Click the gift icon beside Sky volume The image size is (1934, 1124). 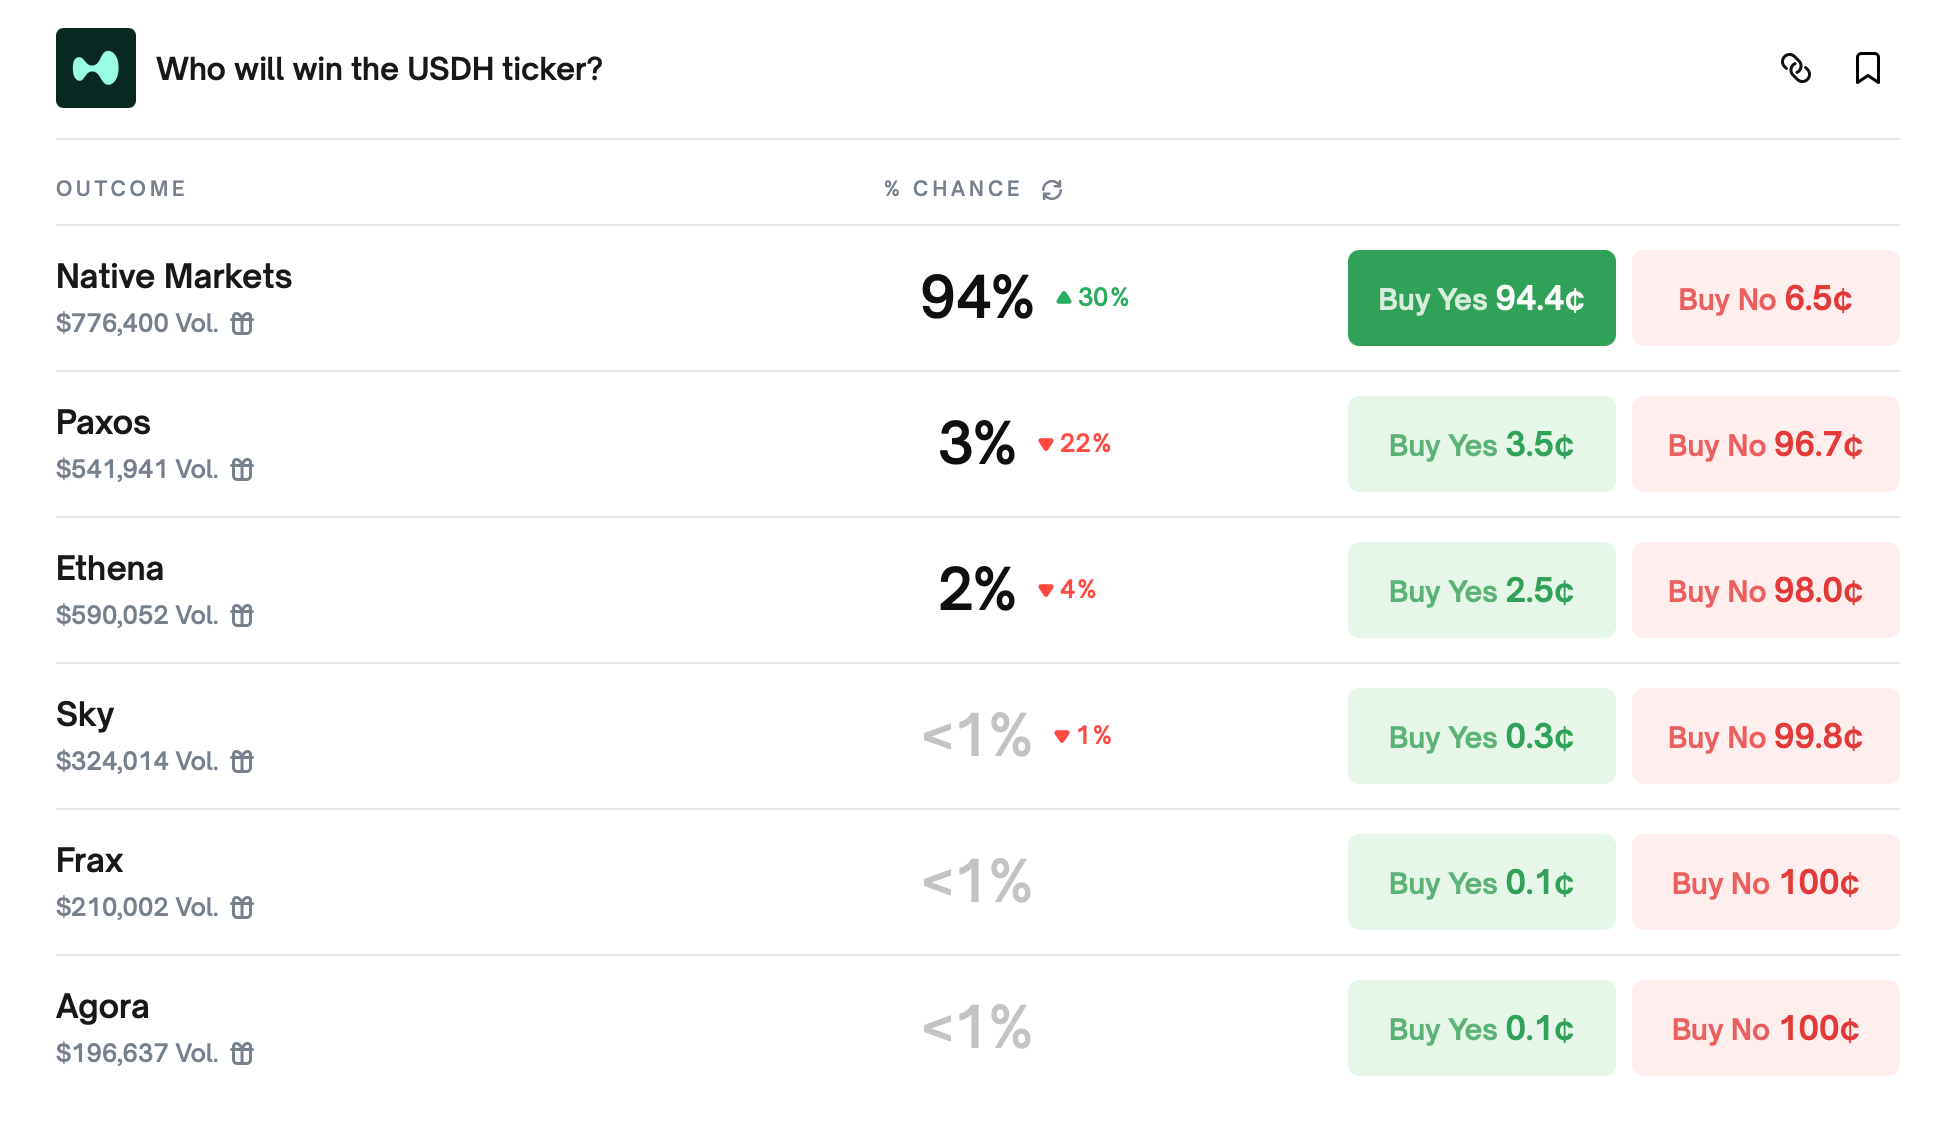tap(242, 762)
